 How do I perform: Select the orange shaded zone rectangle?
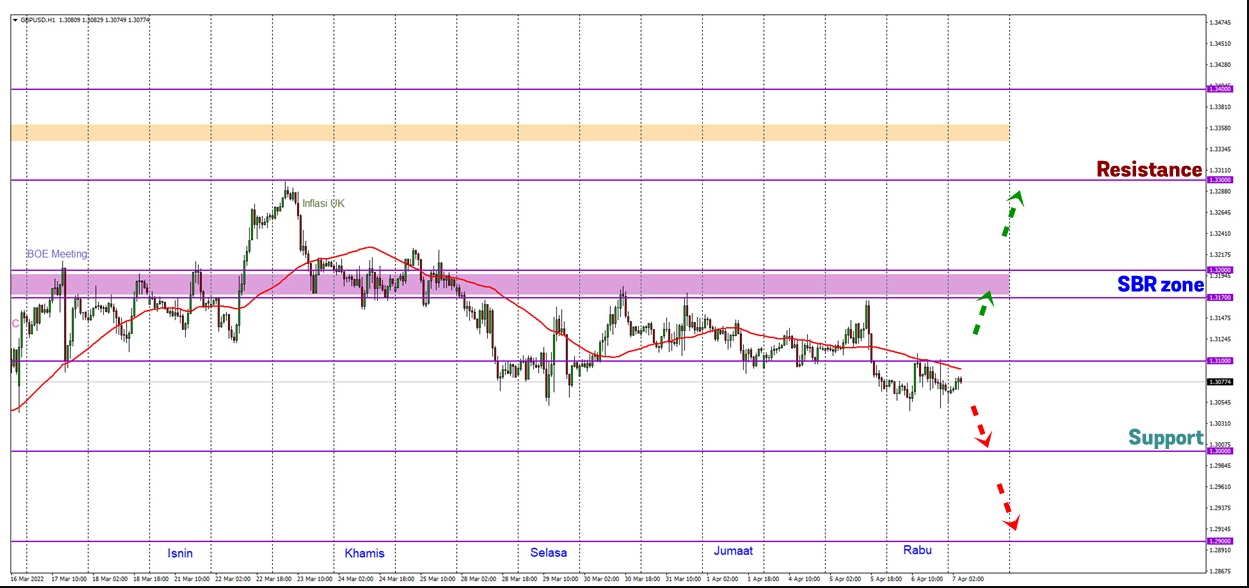click(510, 133)
